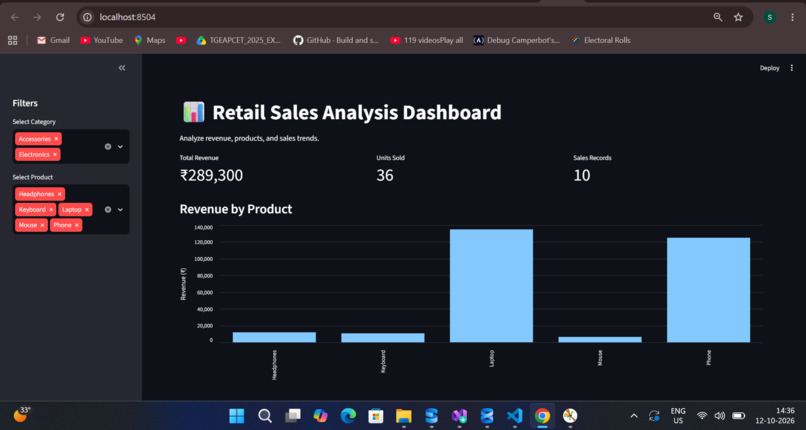
Task: View site information for localhost
Action: [88, 17]
